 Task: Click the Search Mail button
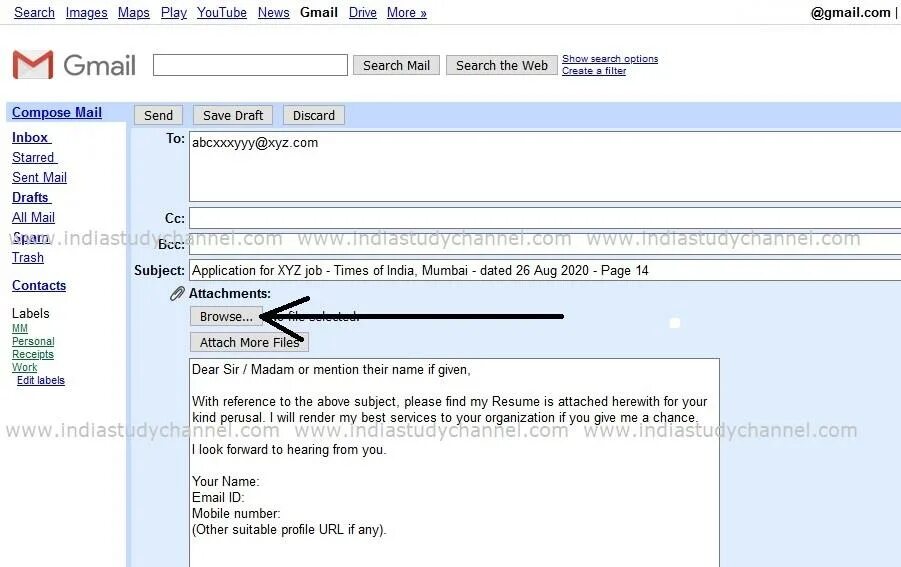click(x=396, y=65)
